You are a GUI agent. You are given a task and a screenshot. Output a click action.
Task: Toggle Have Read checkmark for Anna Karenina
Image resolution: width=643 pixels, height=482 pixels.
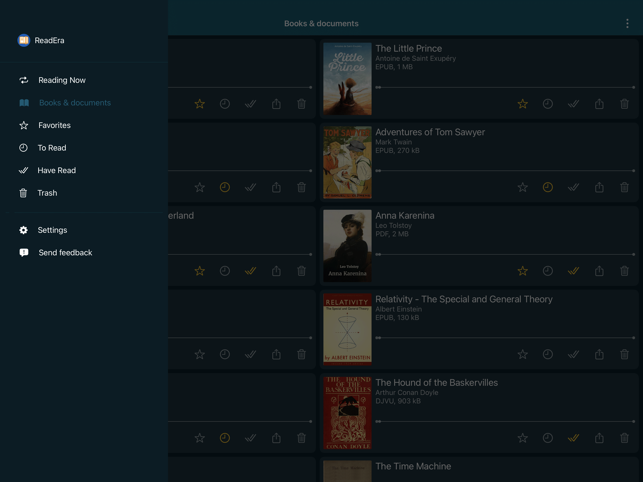pos(573,271)
